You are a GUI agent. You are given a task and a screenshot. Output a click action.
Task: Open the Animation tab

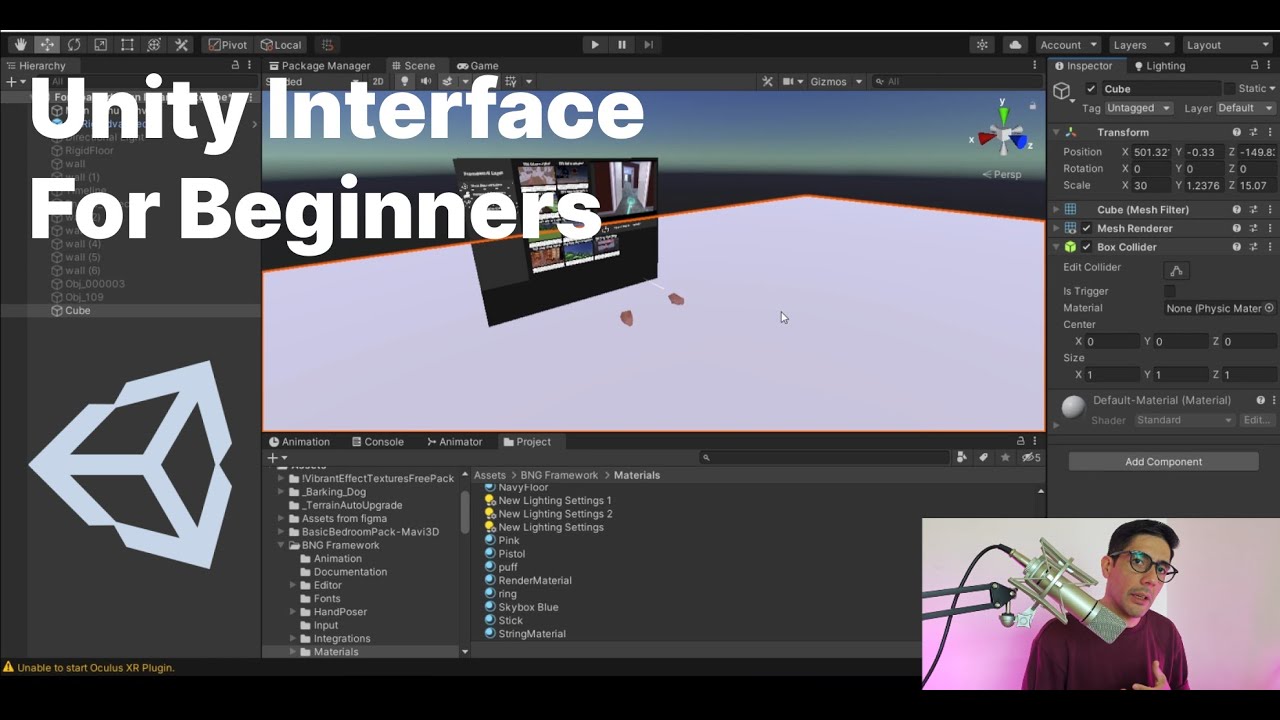click(x=298, y=441)
